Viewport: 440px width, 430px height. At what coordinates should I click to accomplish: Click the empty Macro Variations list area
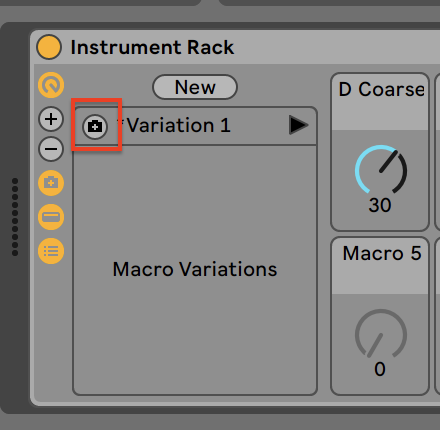pyautogui.click(x=195, y=269)
